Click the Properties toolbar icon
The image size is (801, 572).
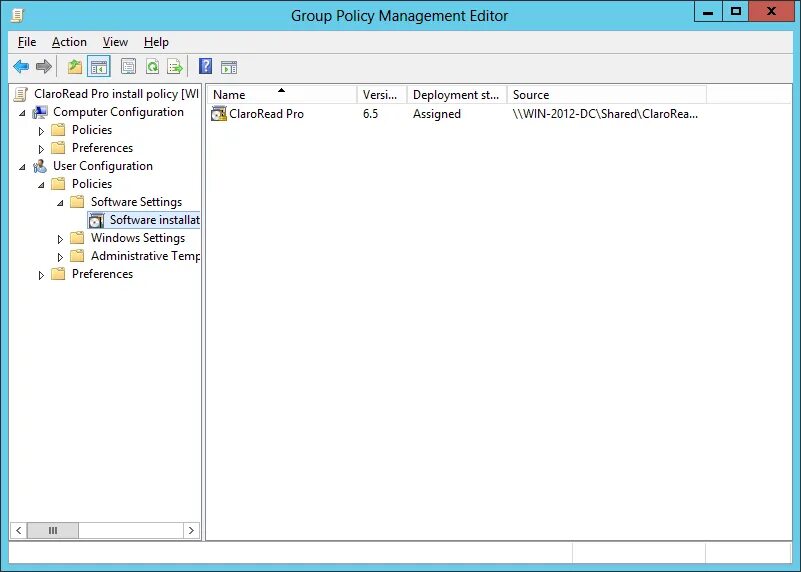point(128,66)
